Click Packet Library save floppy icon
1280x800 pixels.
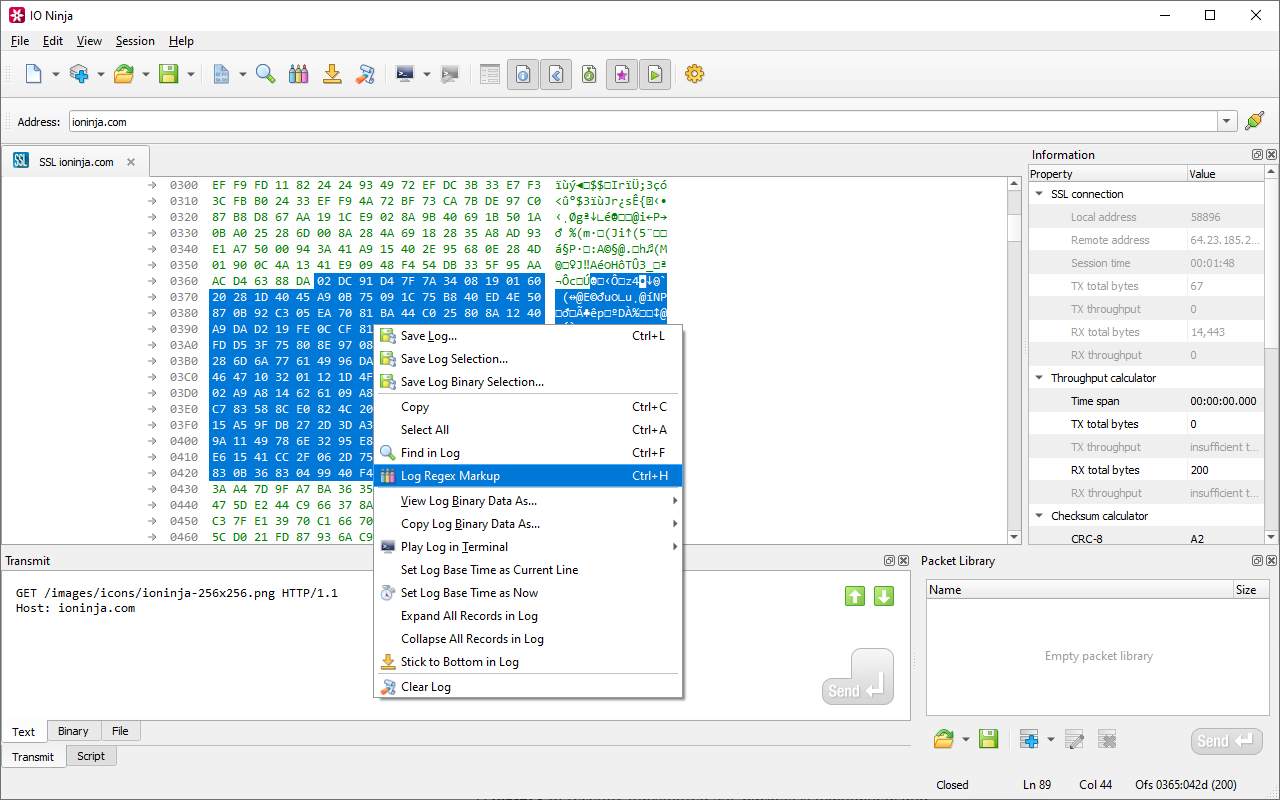[x=988, y=740]
